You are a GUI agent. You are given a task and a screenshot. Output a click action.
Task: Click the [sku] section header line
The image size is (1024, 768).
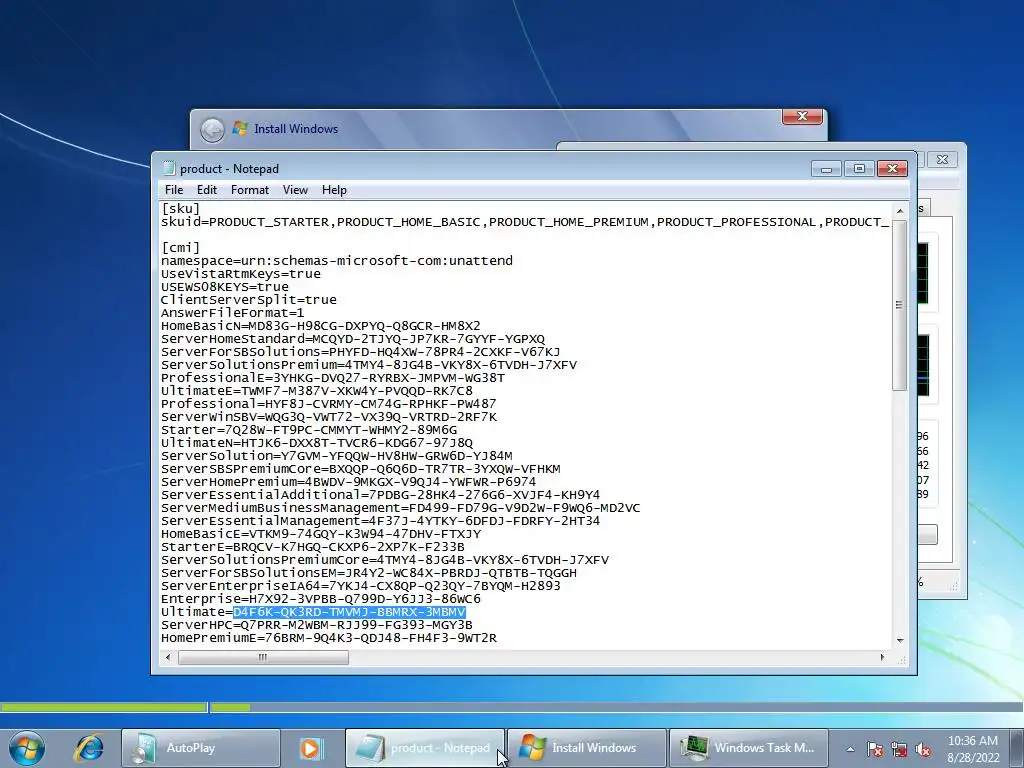[x=181, y=209]
